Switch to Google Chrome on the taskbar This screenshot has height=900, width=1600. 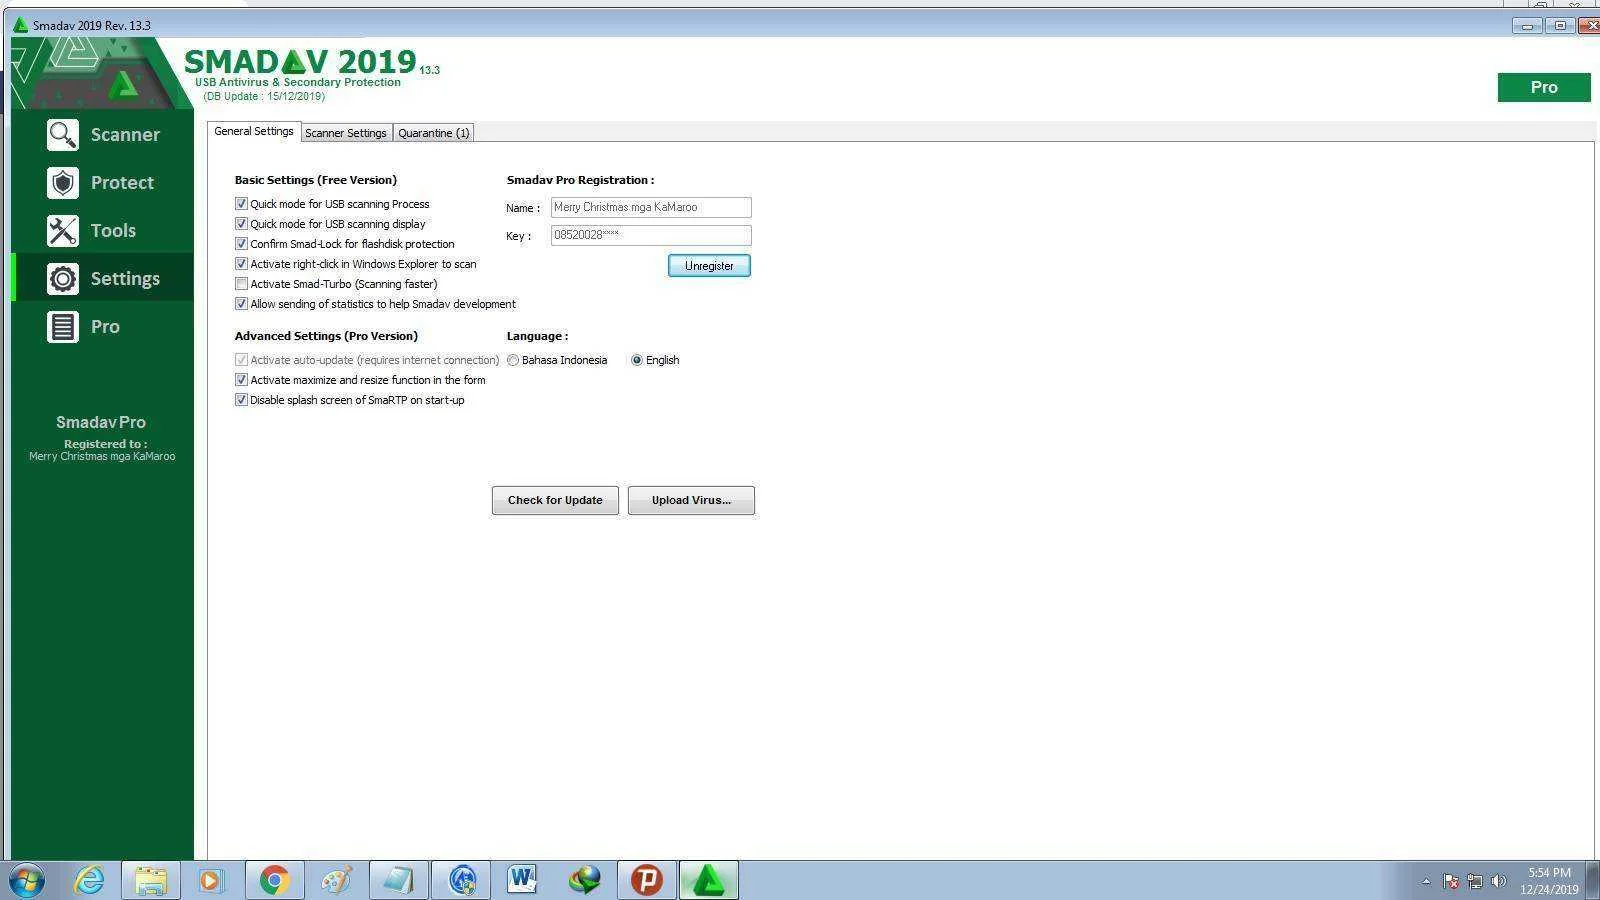(274, 881)
